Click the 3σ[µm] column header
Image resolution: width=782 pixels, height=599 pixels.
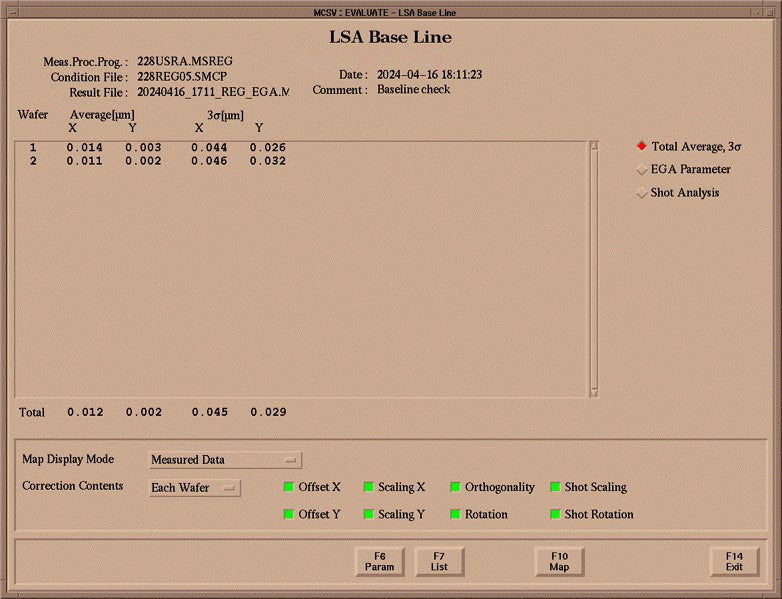[225, 116]
